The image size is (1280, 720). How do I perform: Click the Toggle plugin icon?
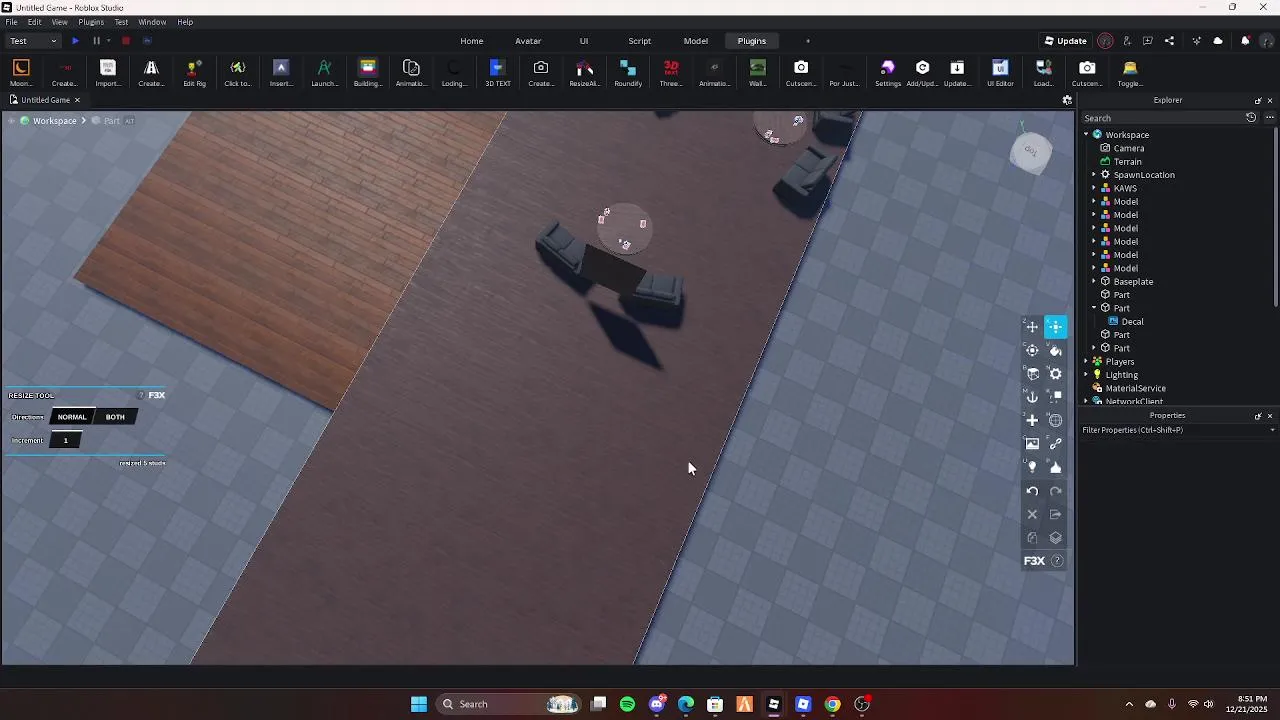pos(1130,73)
